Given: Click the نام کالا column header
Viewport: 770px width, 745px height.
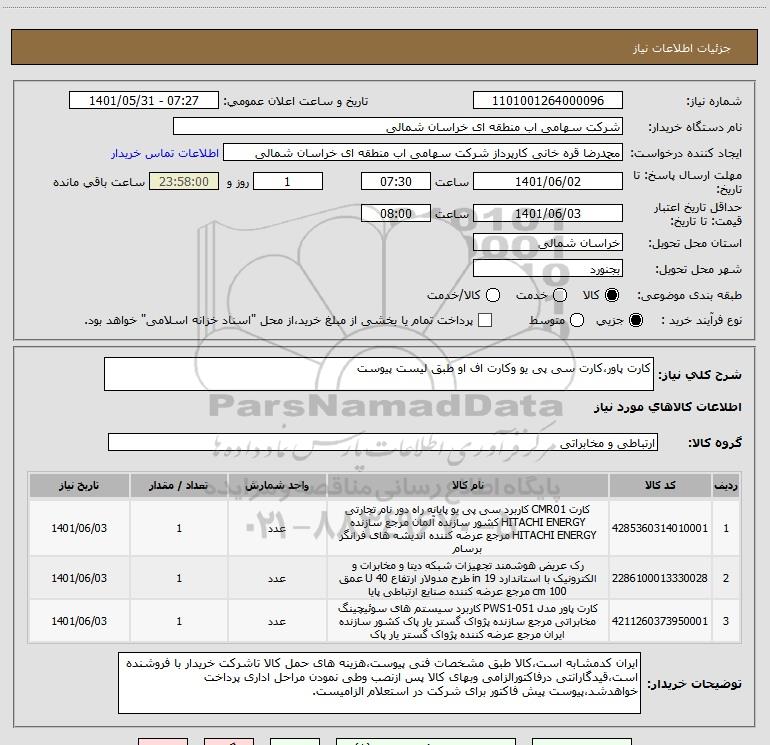Looking at the screenshot, I should coord(468,486).
